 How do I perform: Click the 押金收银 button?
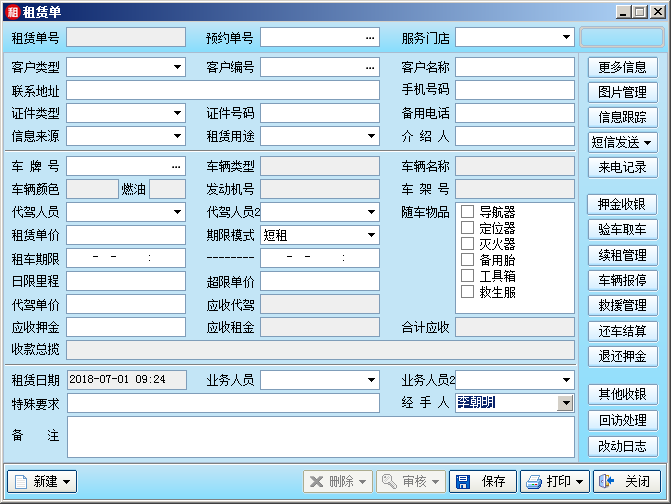point(622,205)
